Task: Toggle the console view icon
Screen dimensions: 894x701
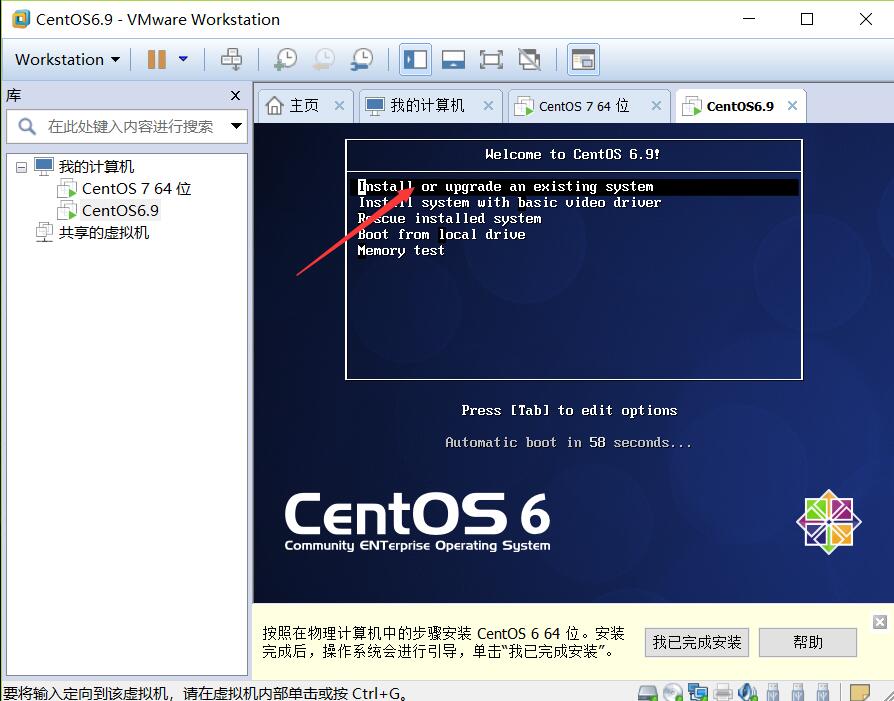Action: coord(583,59)
